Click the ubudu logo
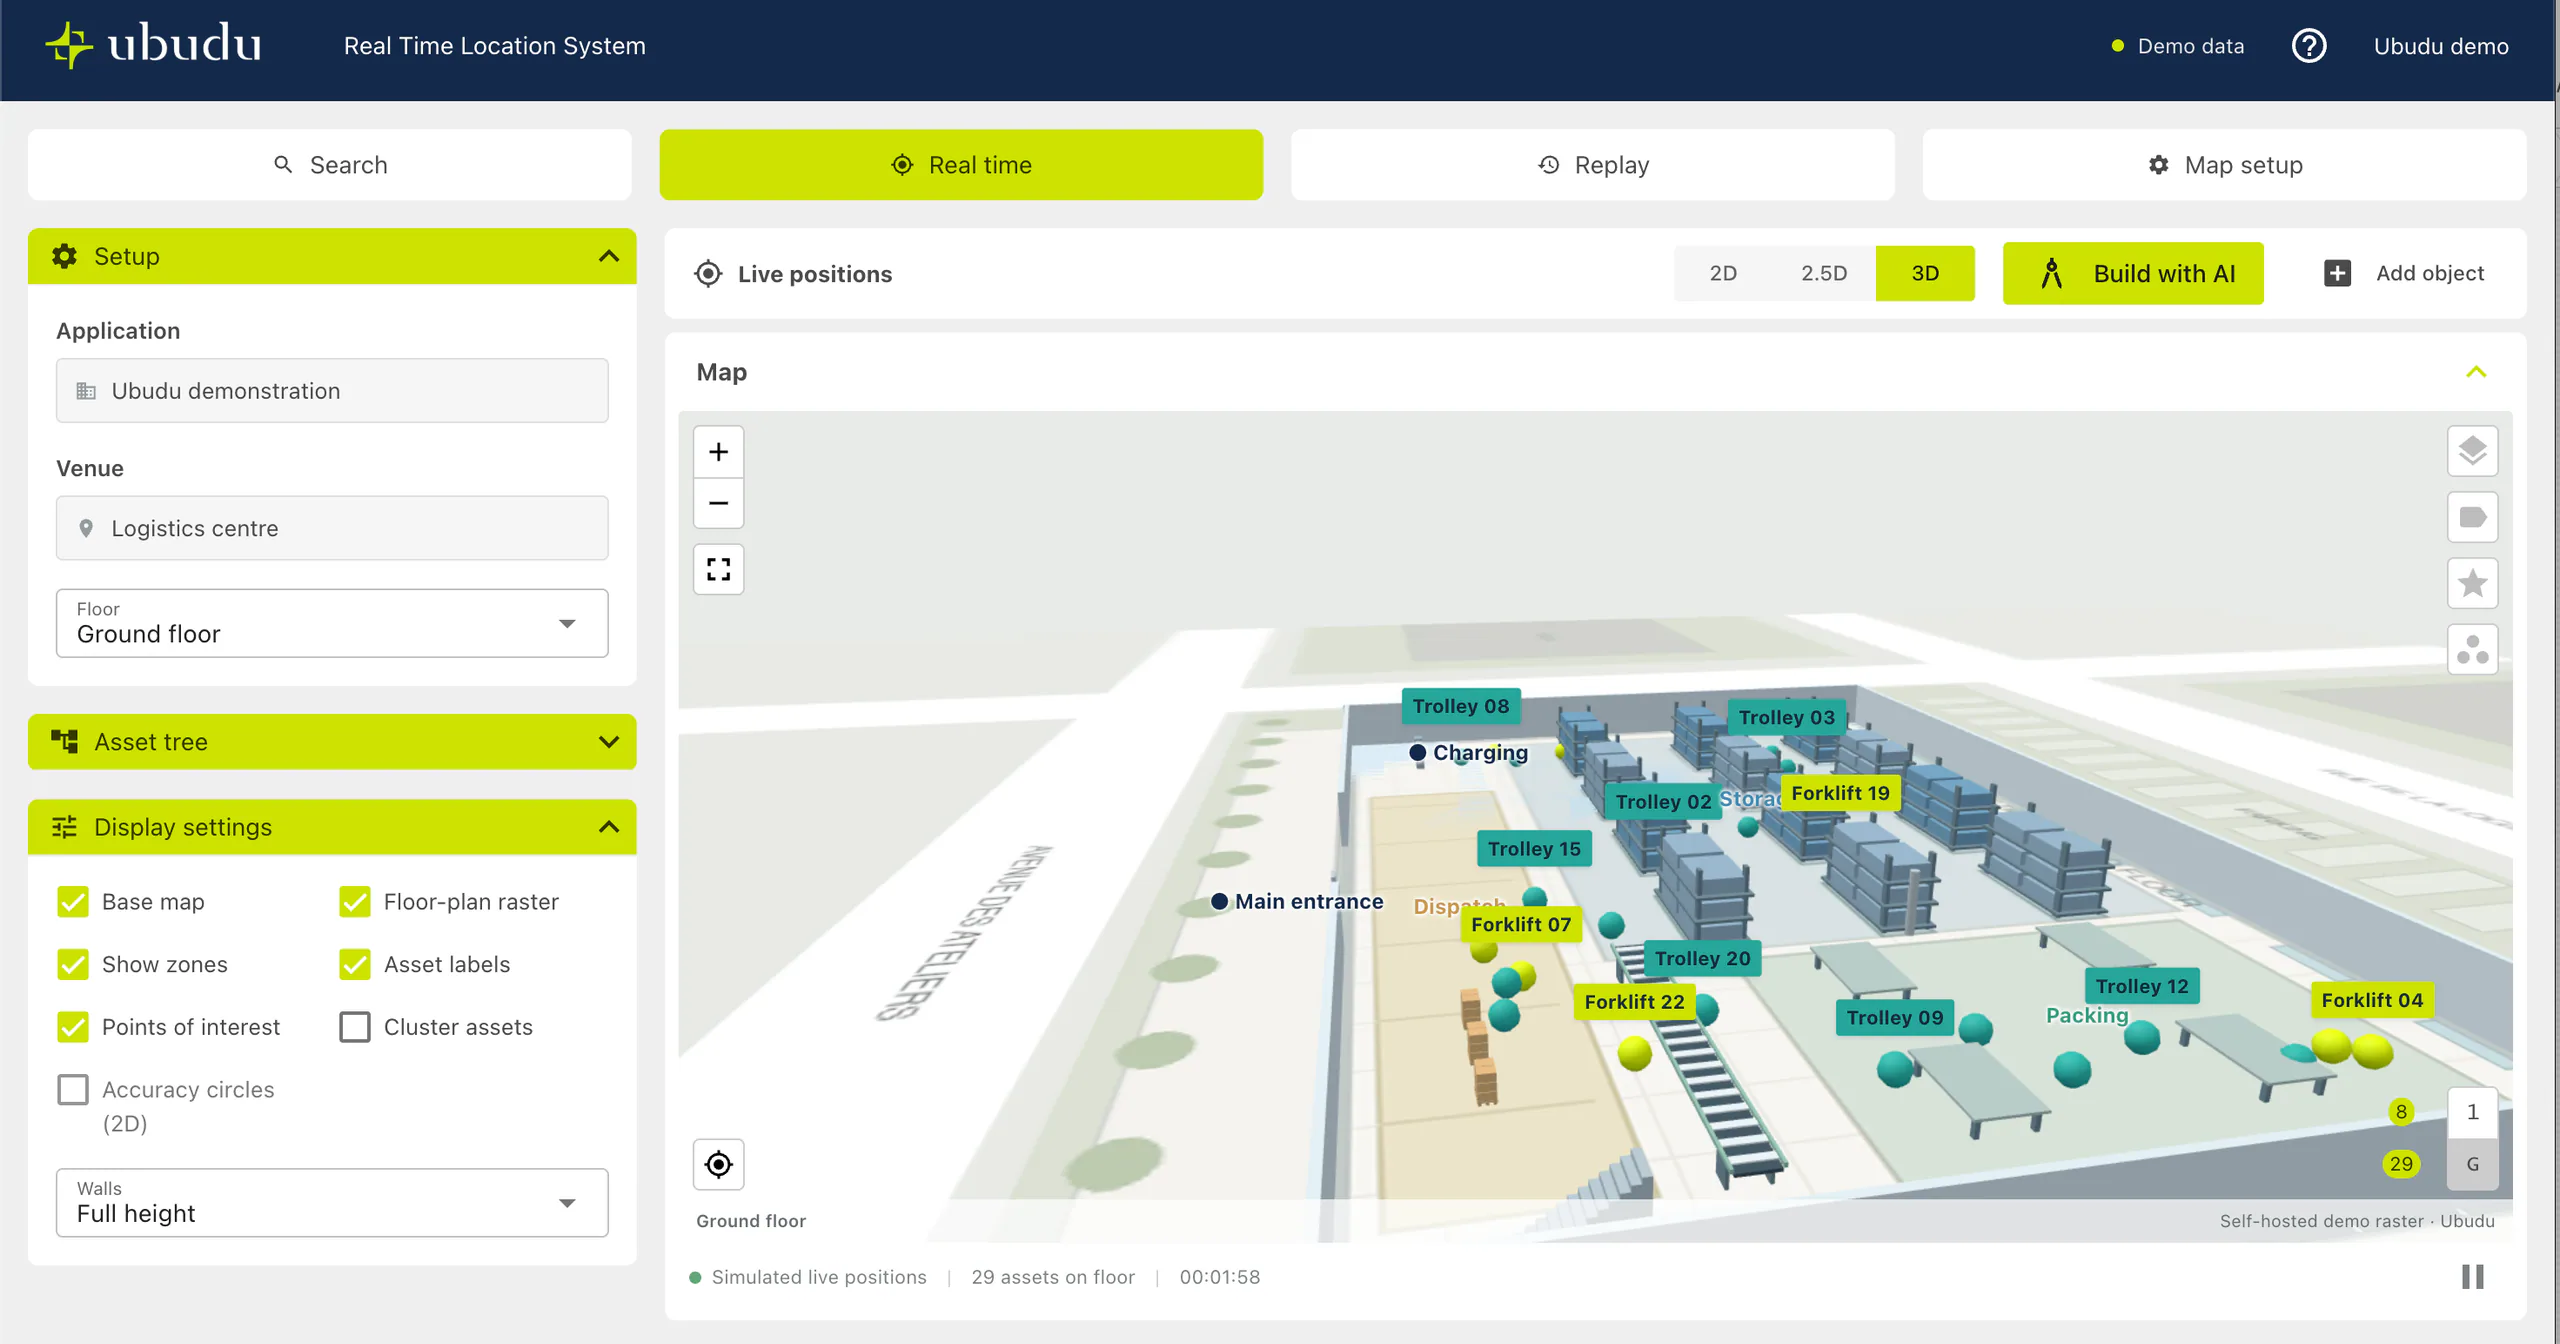This screenshot has height=1344, width=2560. pyautogui.click(x=154, y=45)
